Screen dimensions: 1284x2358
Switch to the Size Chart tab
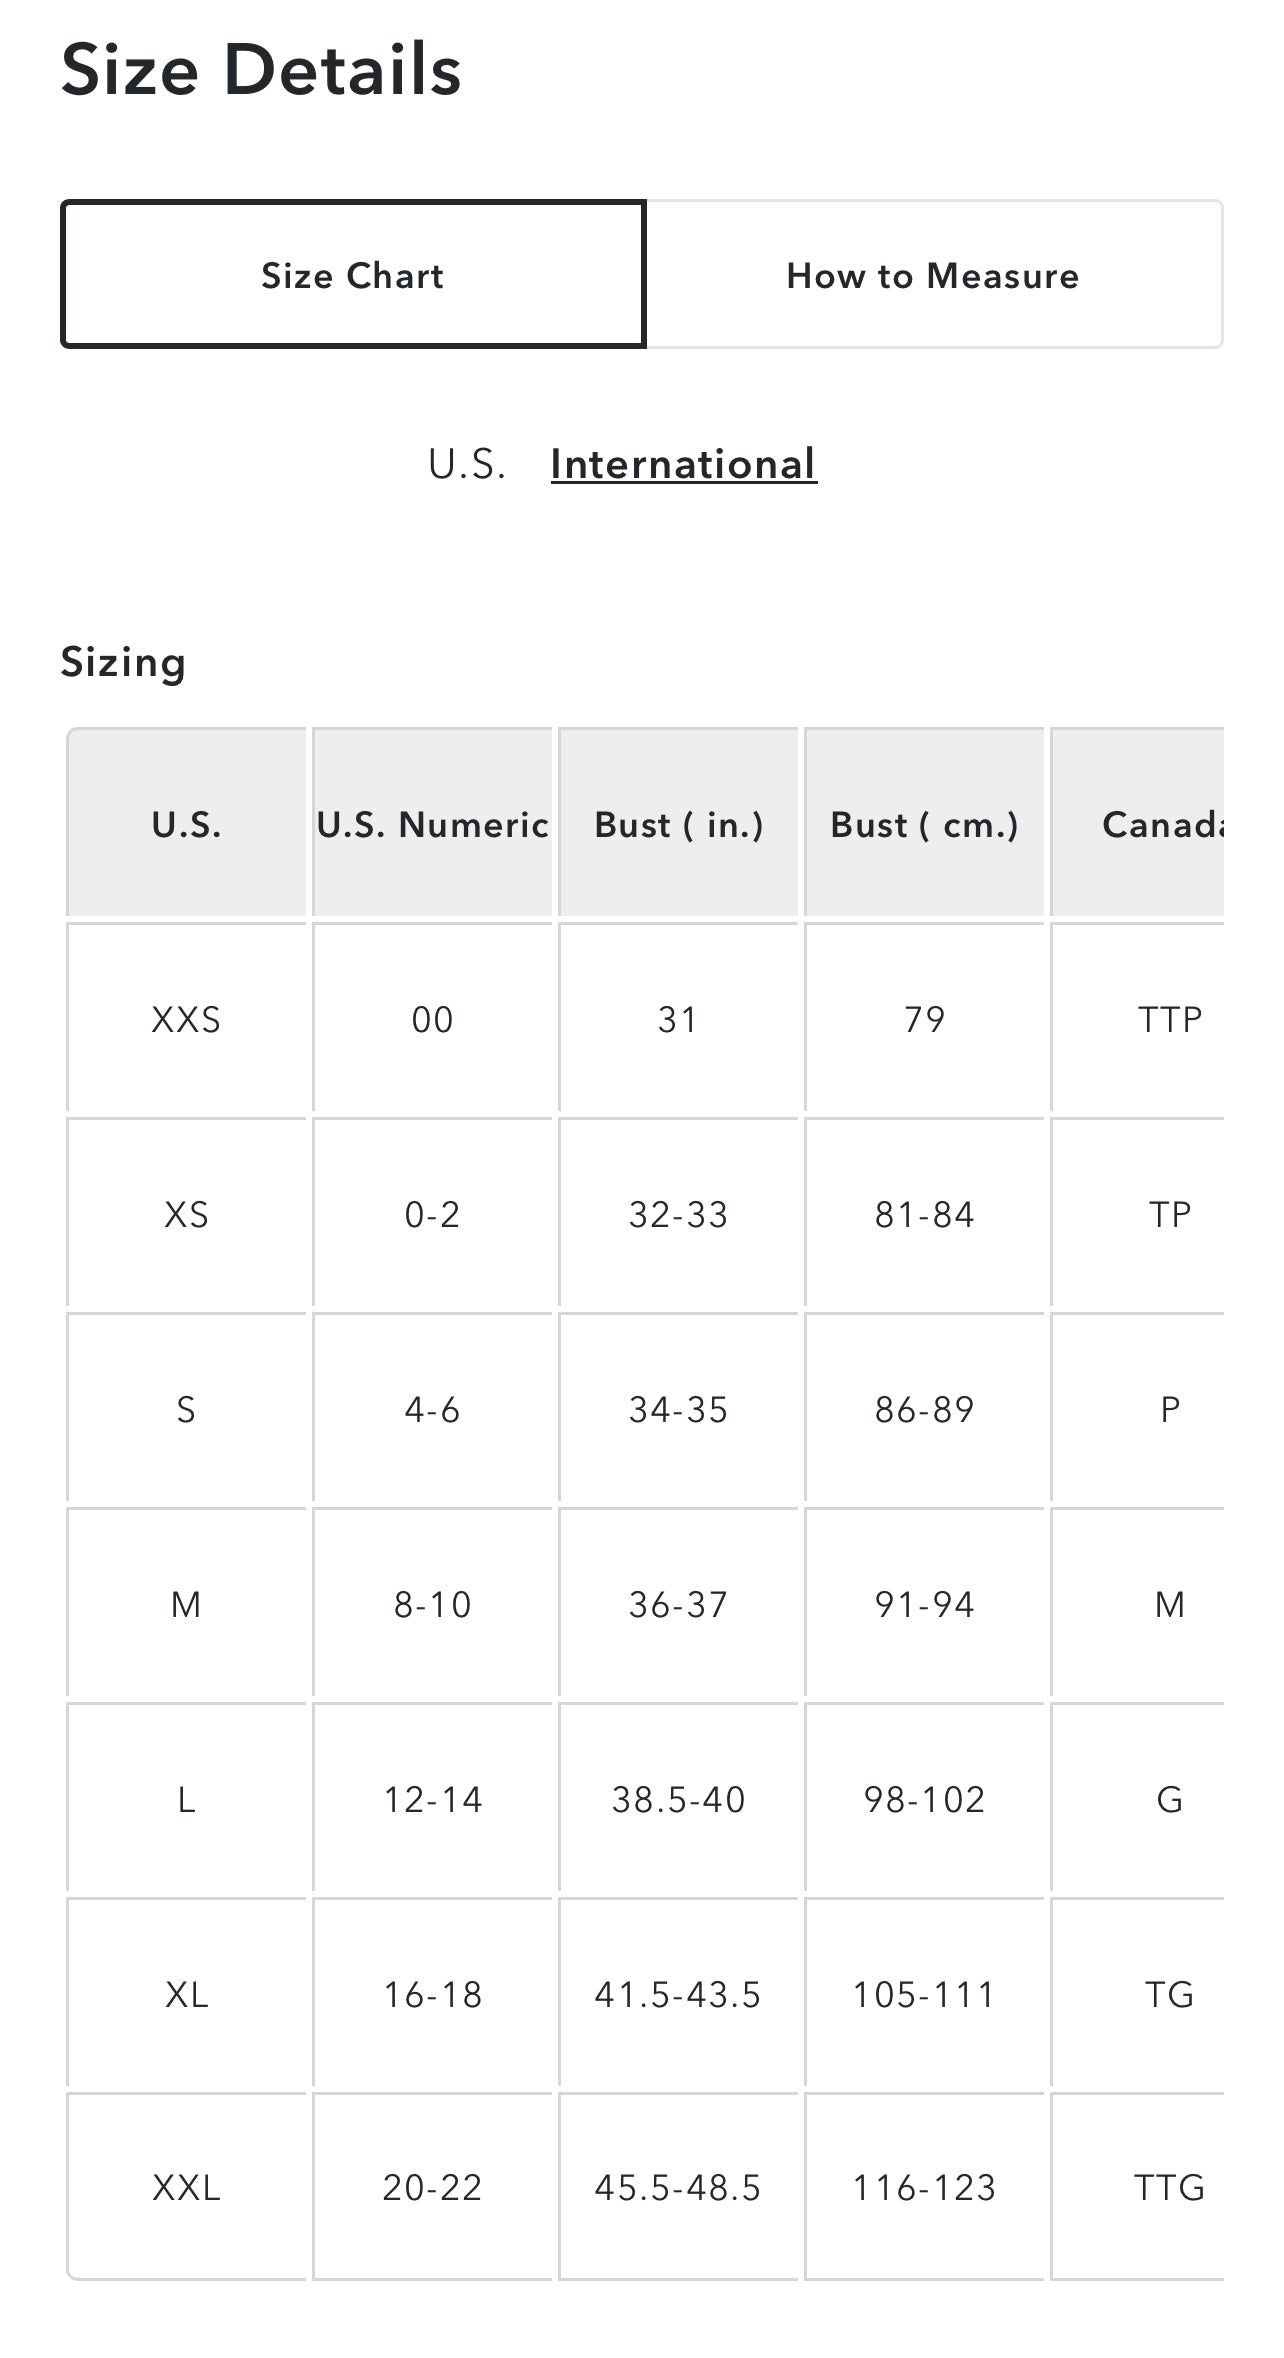(x=352, y=275)
